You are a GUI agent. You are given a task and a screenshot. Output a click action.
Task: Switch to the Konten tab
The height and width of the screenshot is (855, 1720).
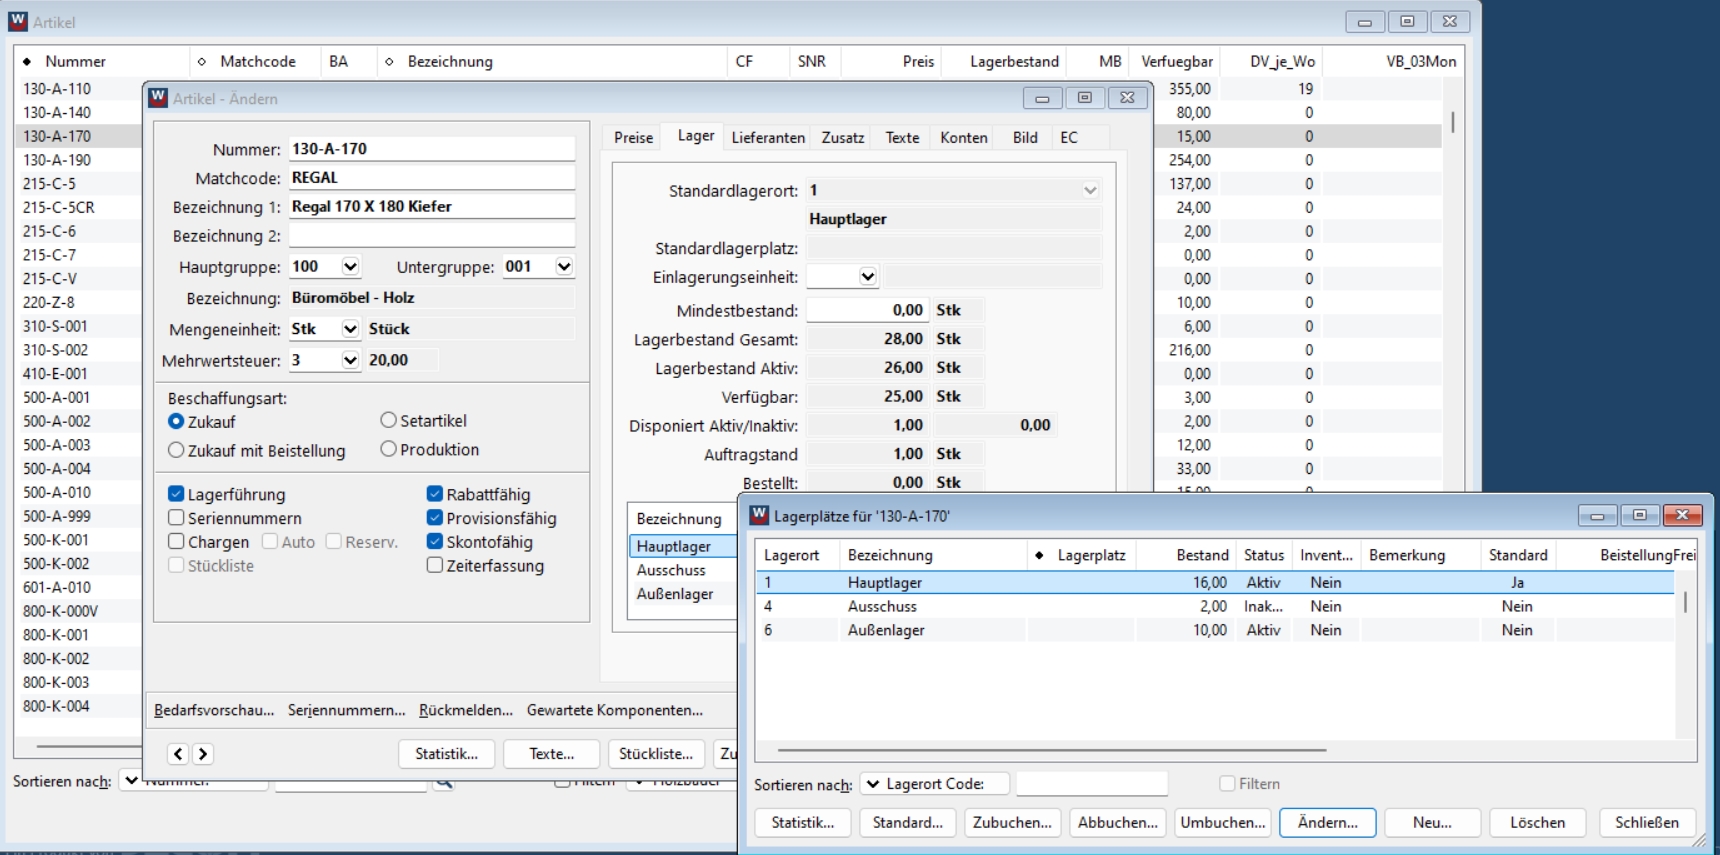tap(964, 138)
